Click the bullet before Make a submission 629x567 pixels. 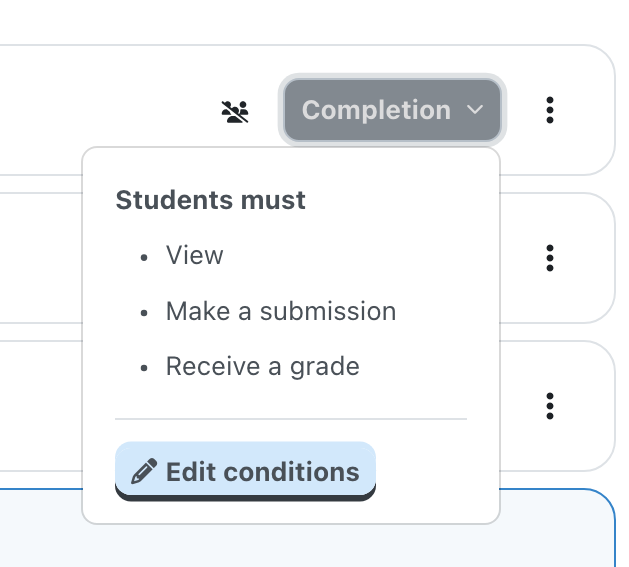pyautogui.click(x=144, y=313)
